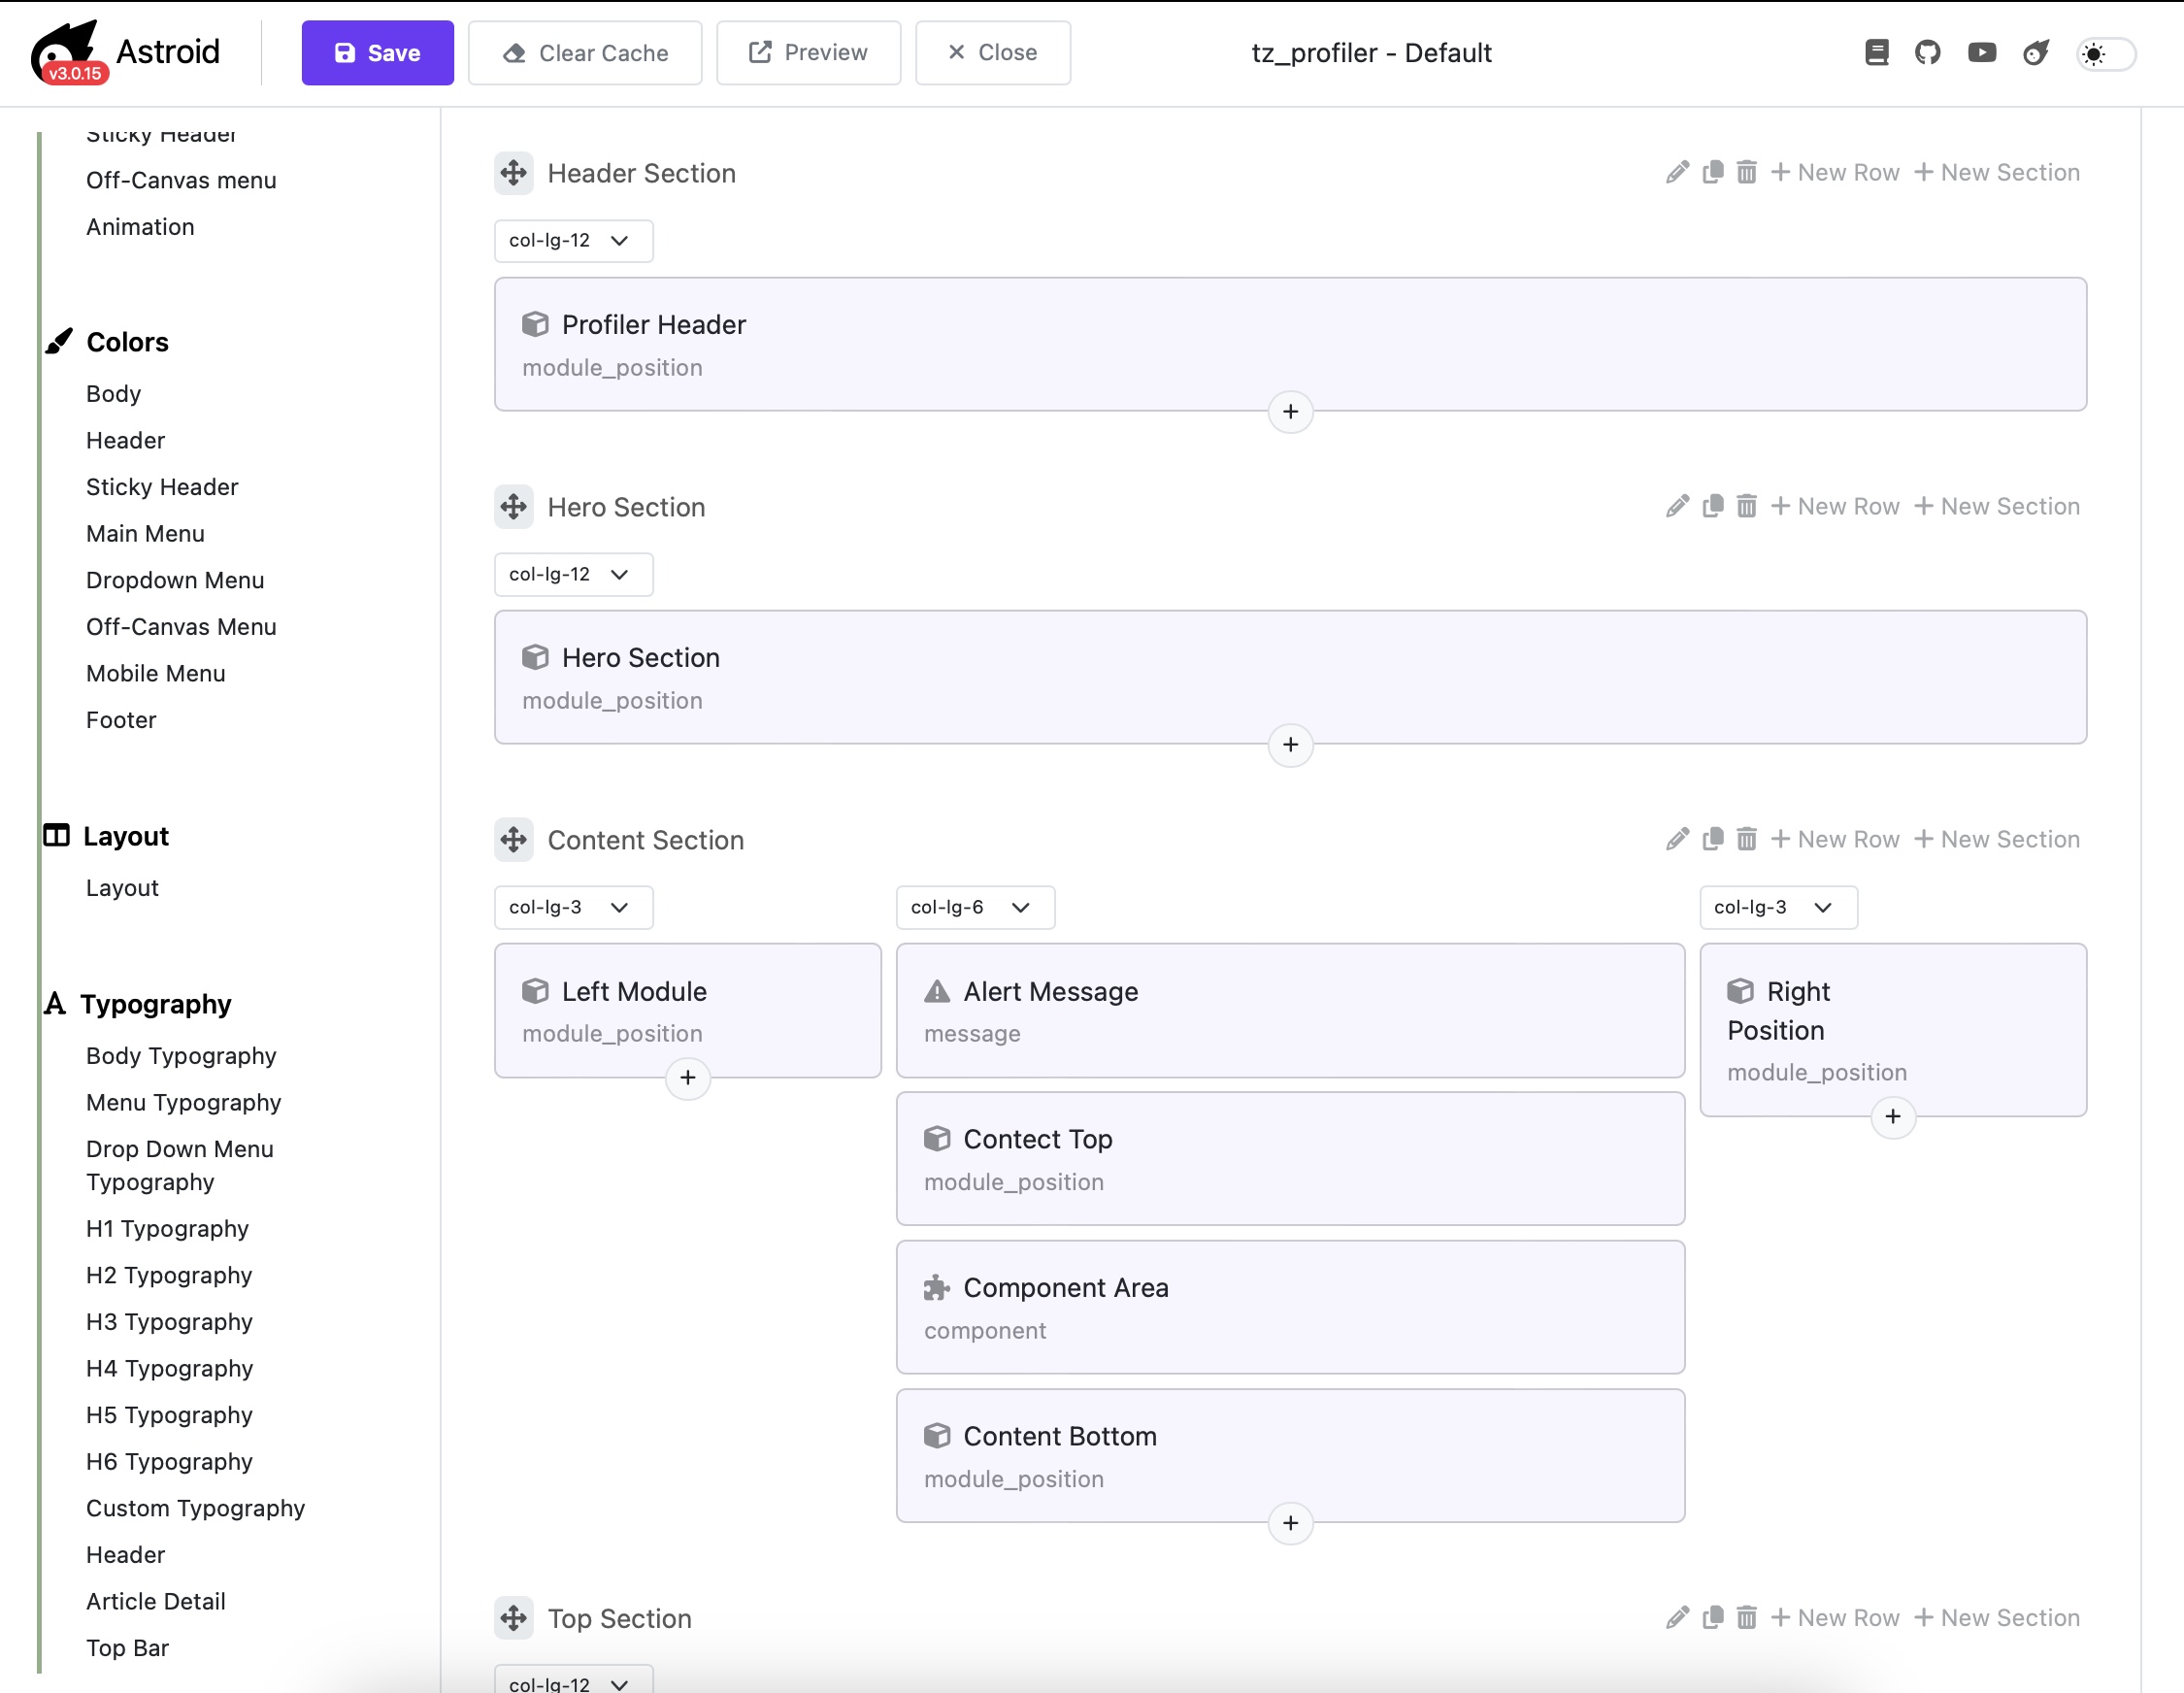
Task: Click the edit icon for Content Section
Action: tap(1677, 839)
